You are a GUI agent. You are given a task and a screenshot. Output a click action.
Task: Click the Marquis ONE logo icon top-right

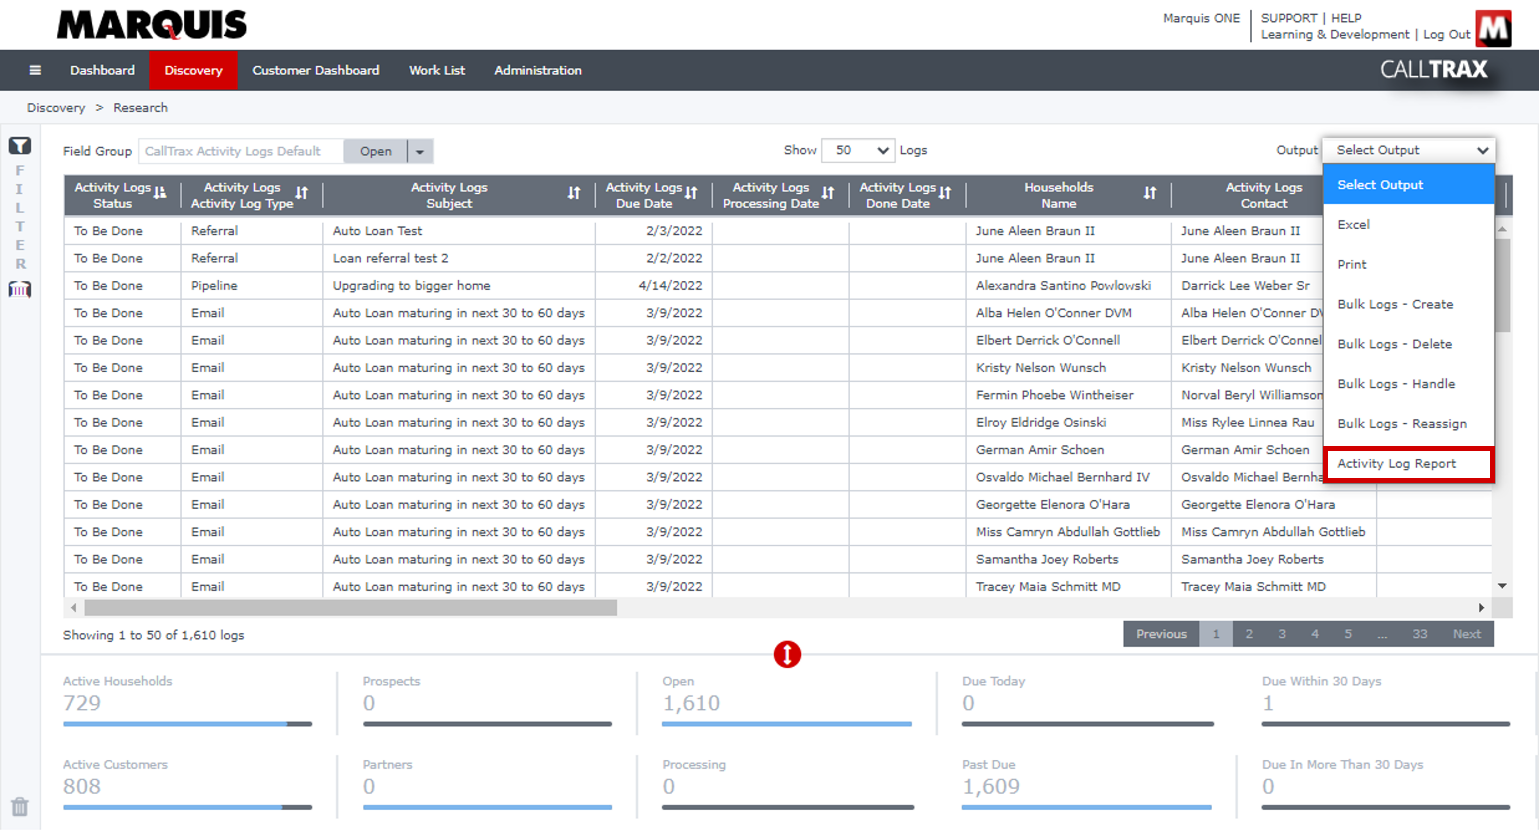[x=1494, y=29]
